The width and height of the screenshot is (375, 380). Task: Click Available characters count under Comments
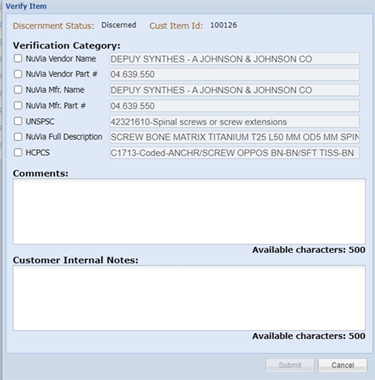tap(309, 250)
